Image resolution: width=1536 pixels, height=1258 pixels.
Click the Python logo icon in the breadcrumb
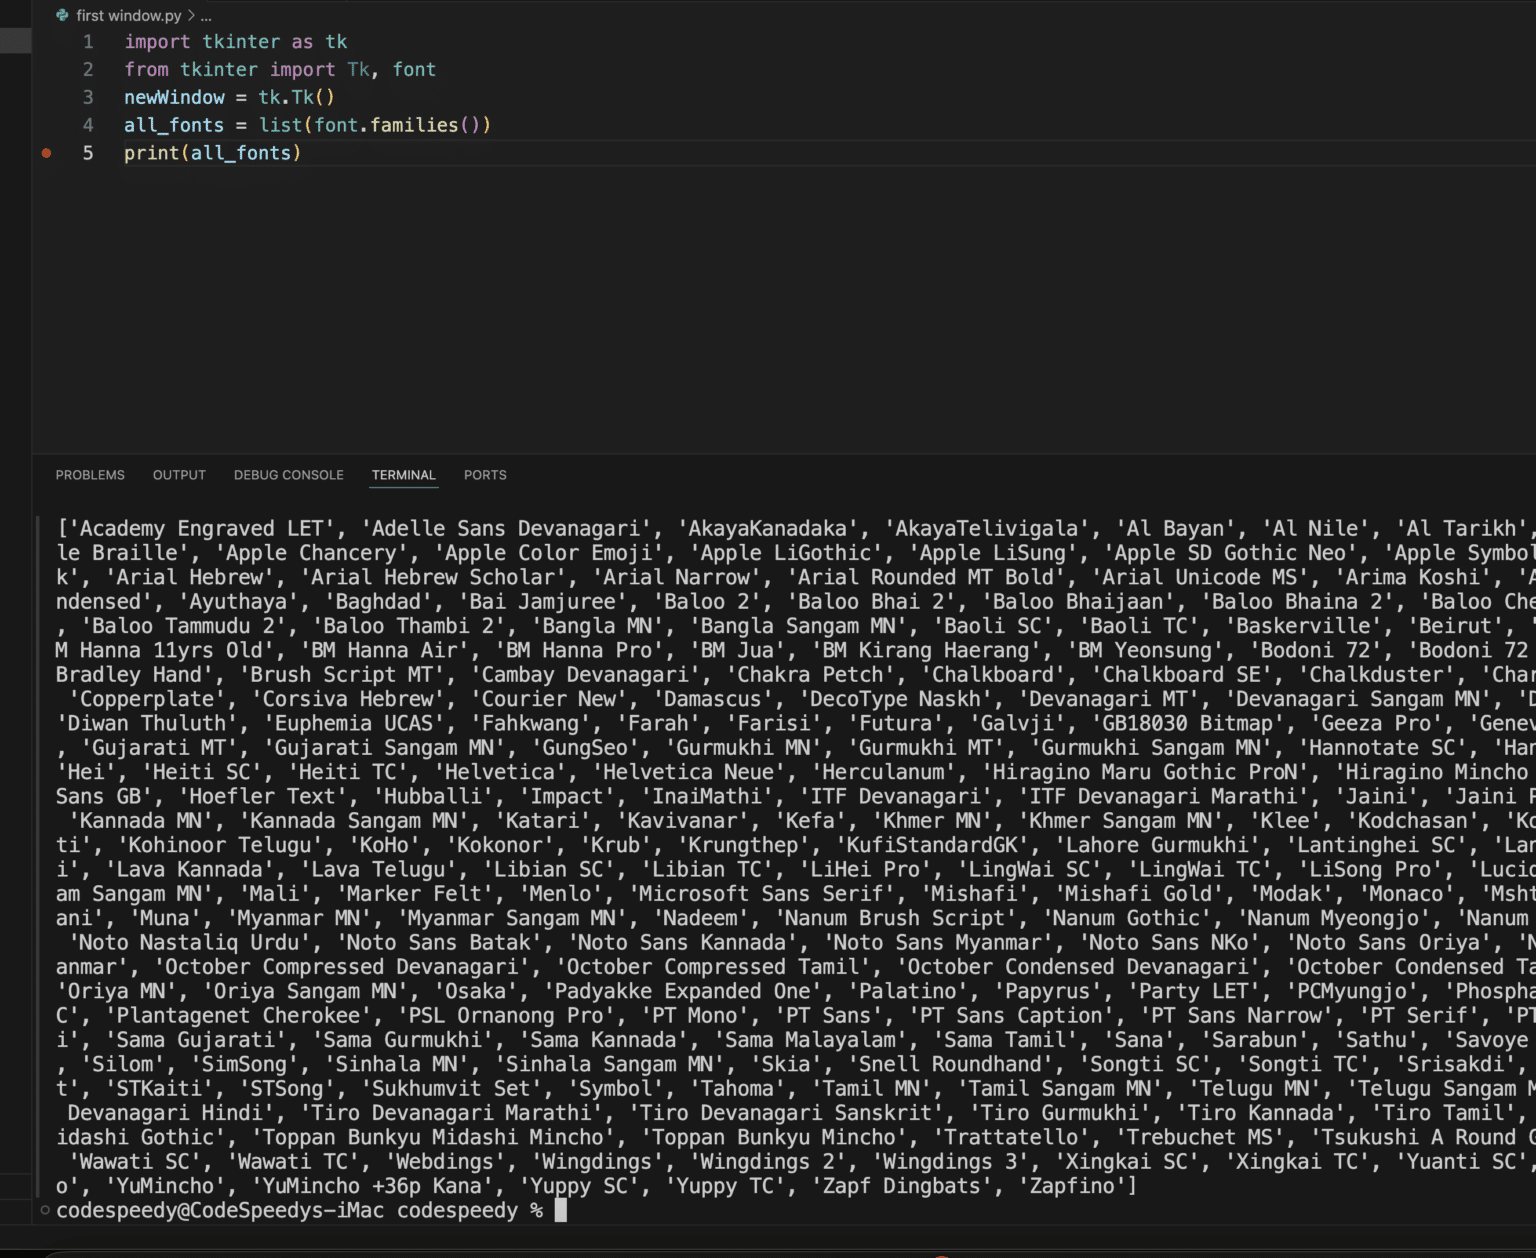click(x=62, y=15)
